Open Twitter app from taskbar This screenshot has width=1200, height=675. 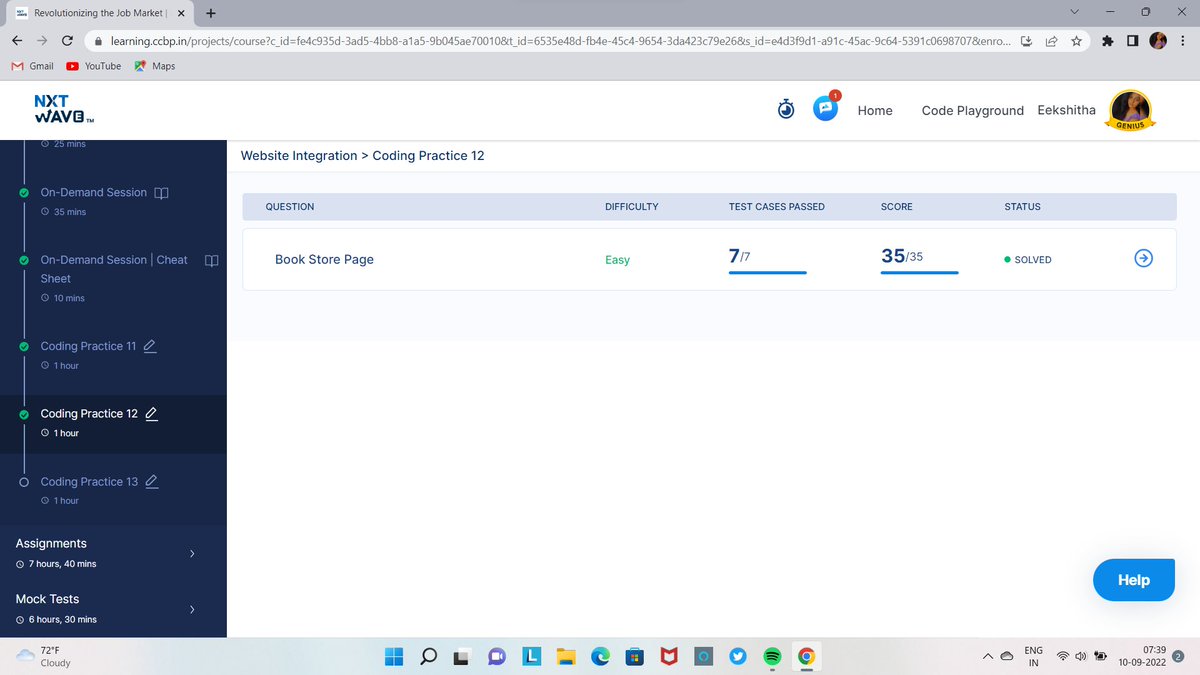[737, 656]
